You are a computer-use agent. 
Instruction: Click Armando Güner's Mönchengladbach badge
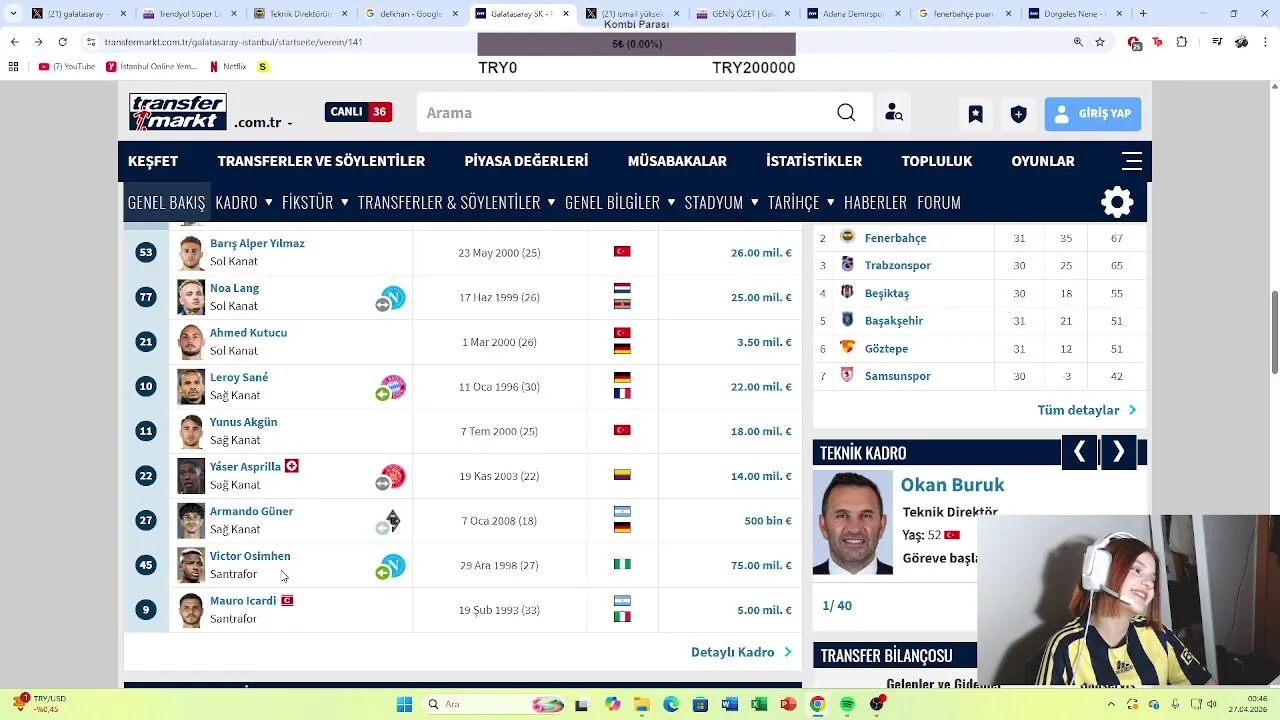tap(393, 520)
